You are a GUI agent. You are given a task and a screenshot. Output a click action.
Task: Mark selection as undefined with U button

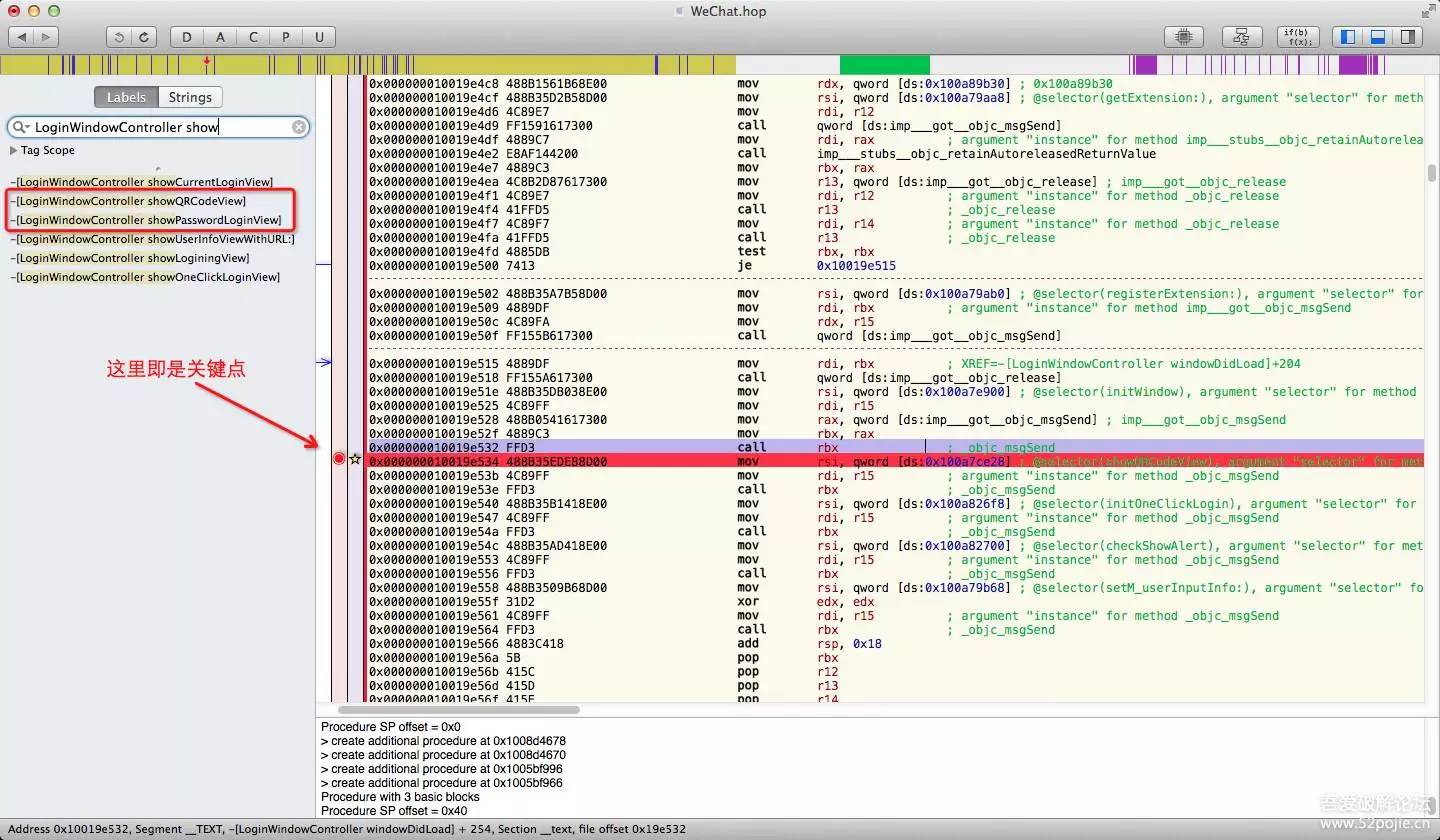tap(319, 37)
